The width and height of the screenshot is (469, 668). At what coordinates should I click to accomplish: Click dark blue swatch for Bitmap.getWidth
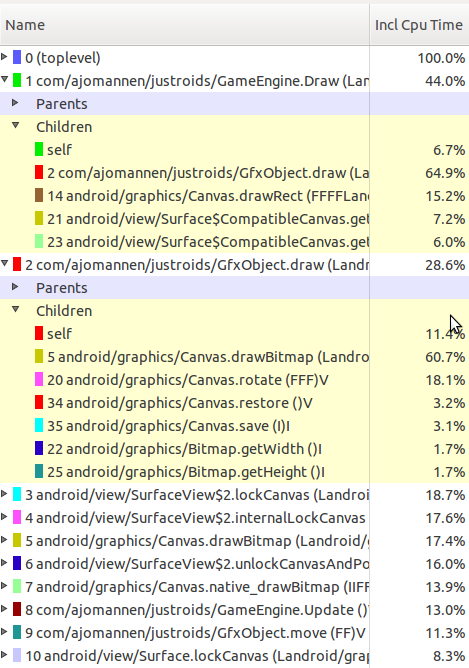point(39,448)
